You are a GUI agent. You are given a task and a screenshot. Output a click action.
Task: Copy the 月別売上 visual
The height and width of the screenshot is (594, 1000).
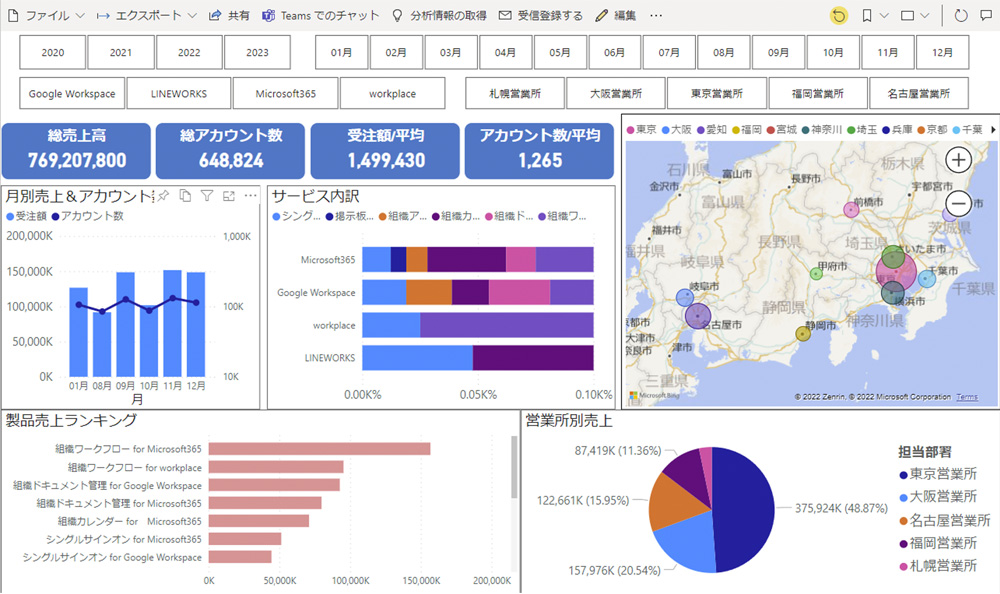click(185, 196)
